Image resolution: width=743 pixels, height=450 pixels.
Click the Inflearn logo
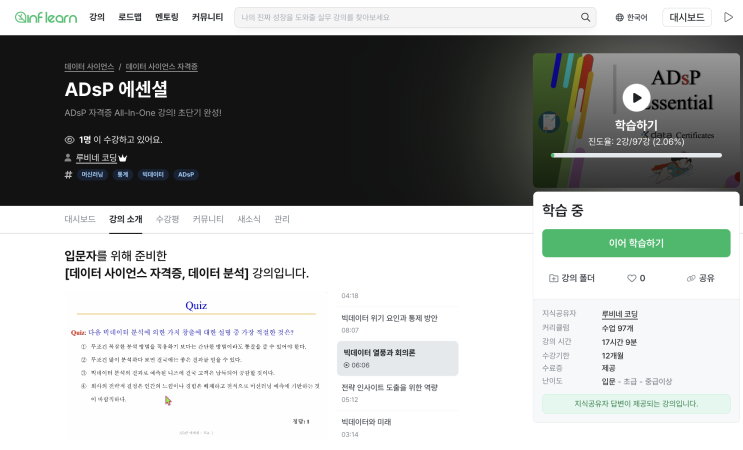tap(46, 18)
